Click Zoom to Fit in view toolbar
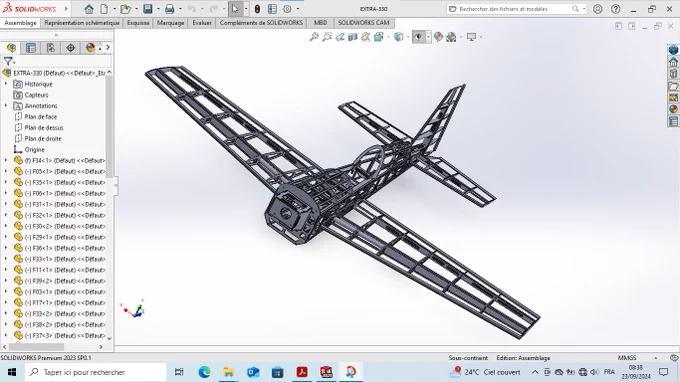This screenshot has height=382, width=680. pyautogui.click(x=314, y=37)
